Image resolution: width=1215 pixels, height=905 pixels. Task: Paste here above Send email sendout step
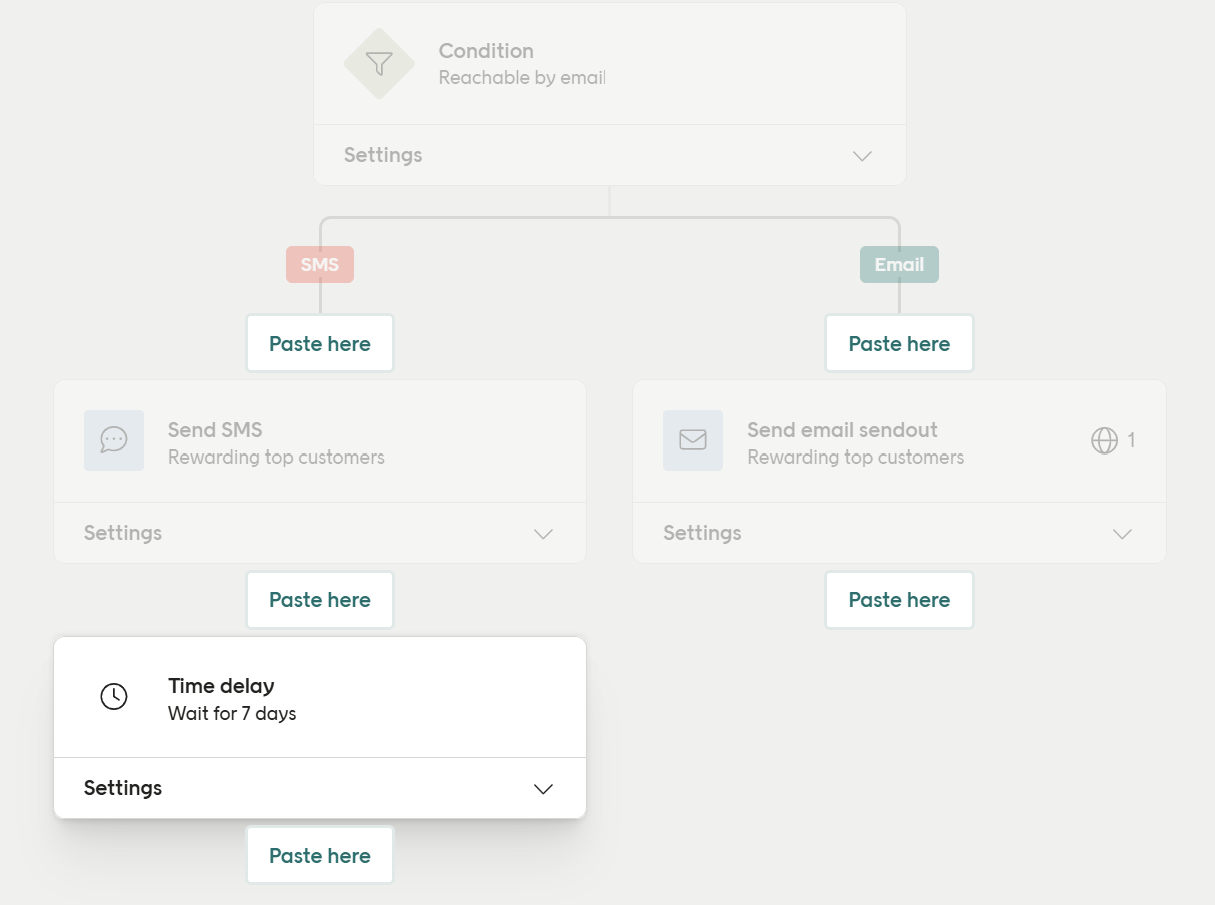click(899, 344)
